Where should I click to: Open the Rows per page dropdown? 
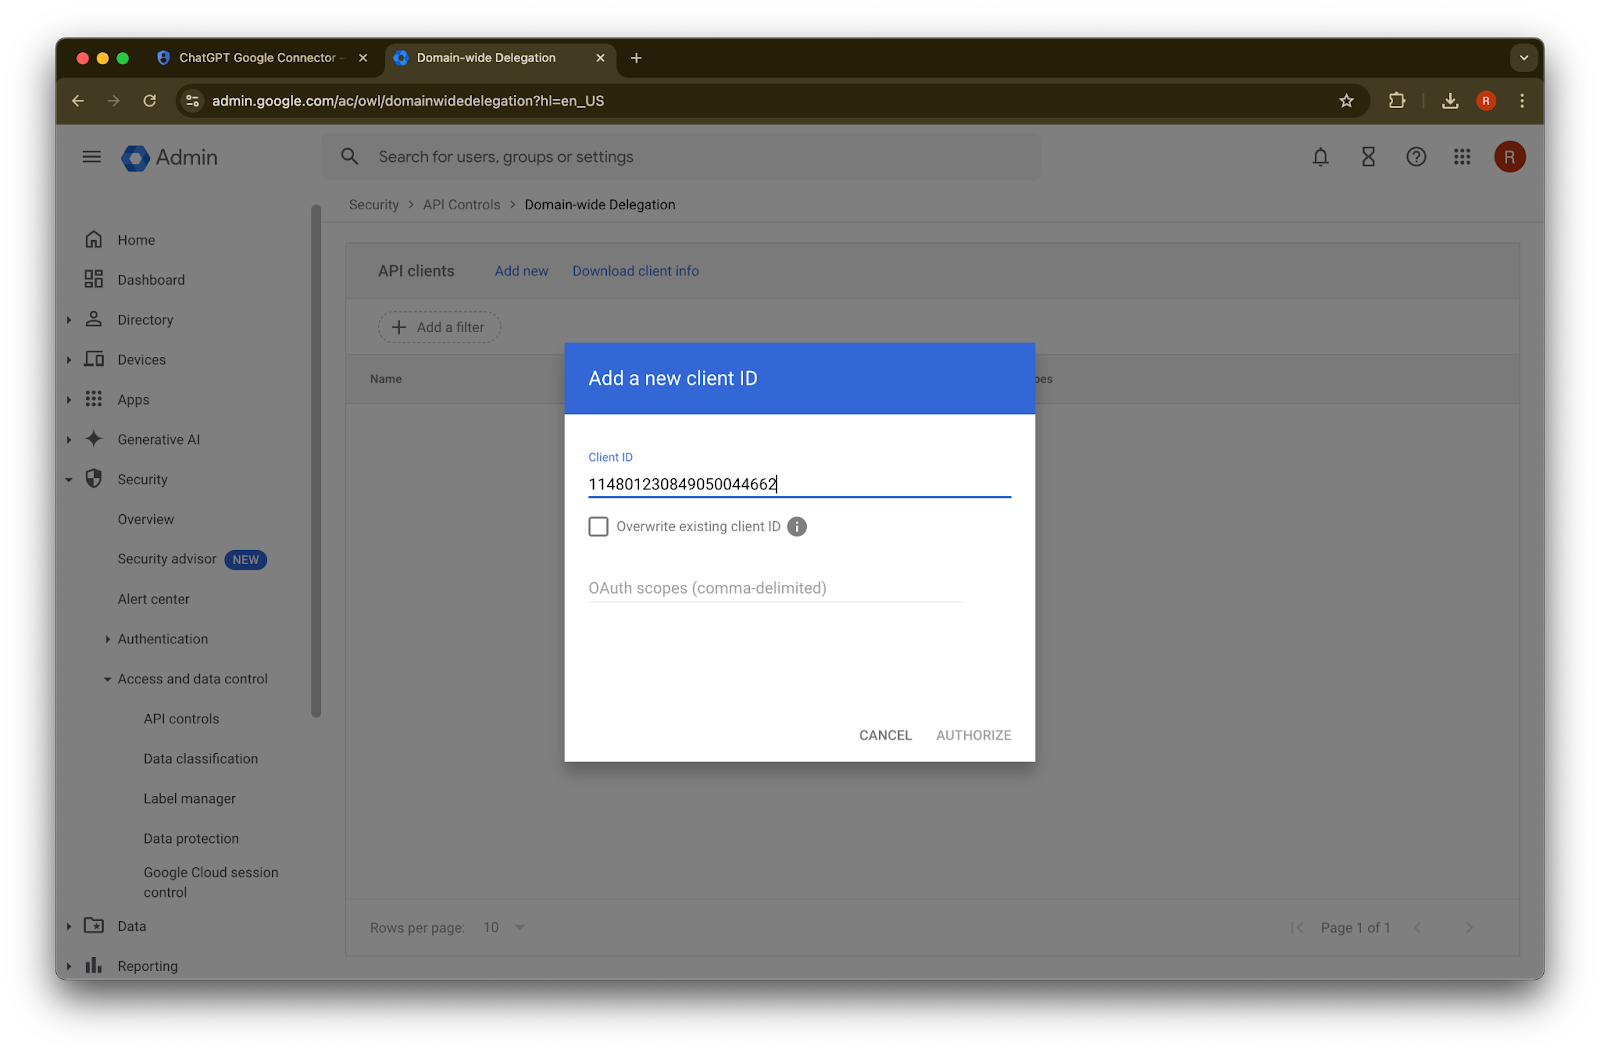[504, 928]
